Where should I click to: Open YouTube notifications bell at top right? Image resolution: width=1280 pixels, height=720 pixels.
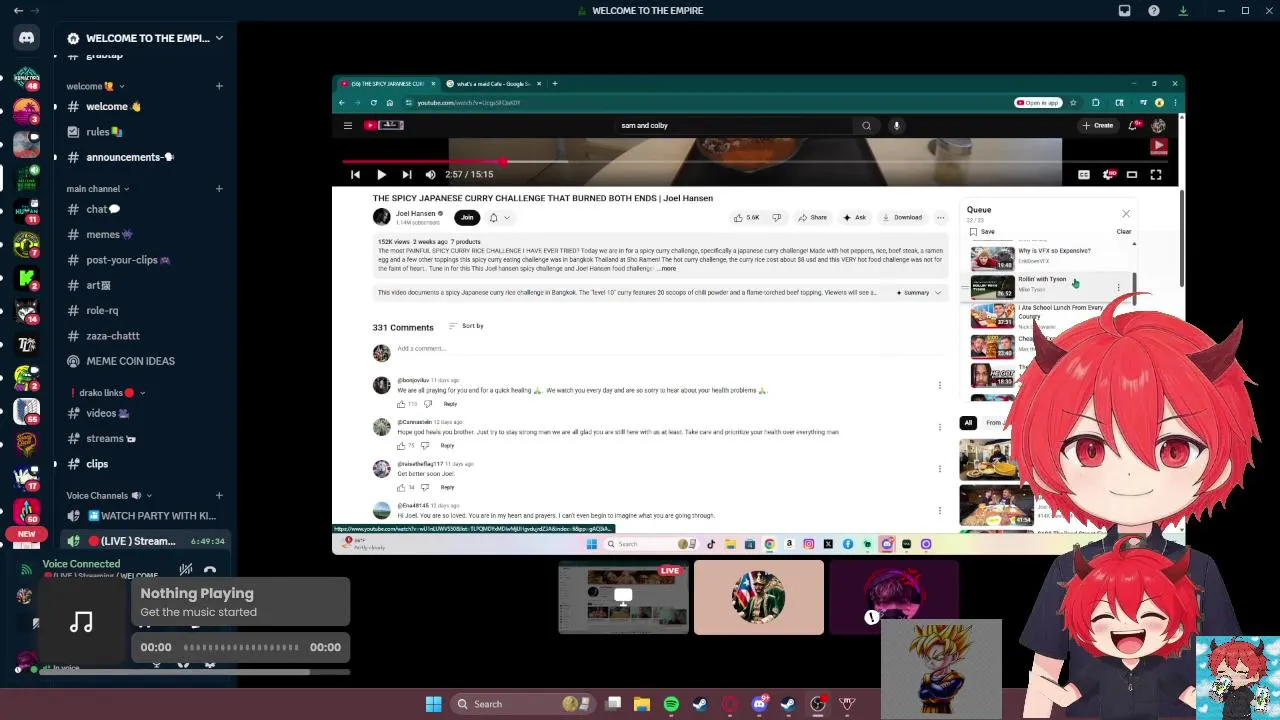1133,125
